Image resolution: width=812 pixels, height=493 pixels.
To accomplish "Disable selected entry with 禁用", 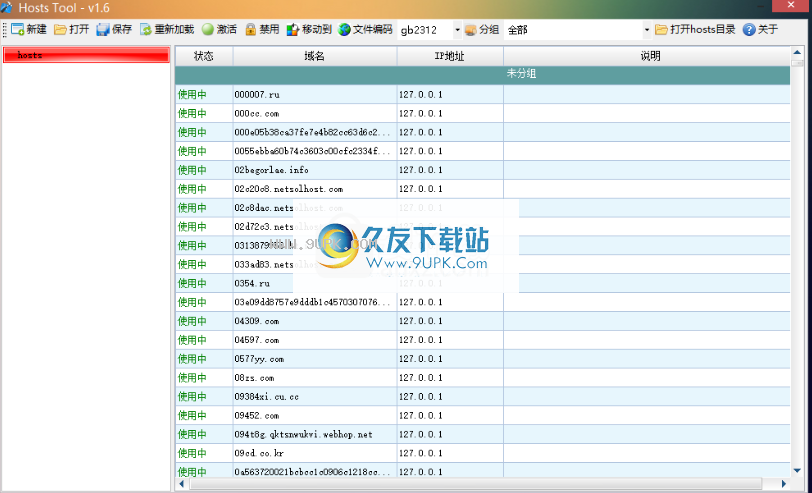I will click(x=262, y=30).
